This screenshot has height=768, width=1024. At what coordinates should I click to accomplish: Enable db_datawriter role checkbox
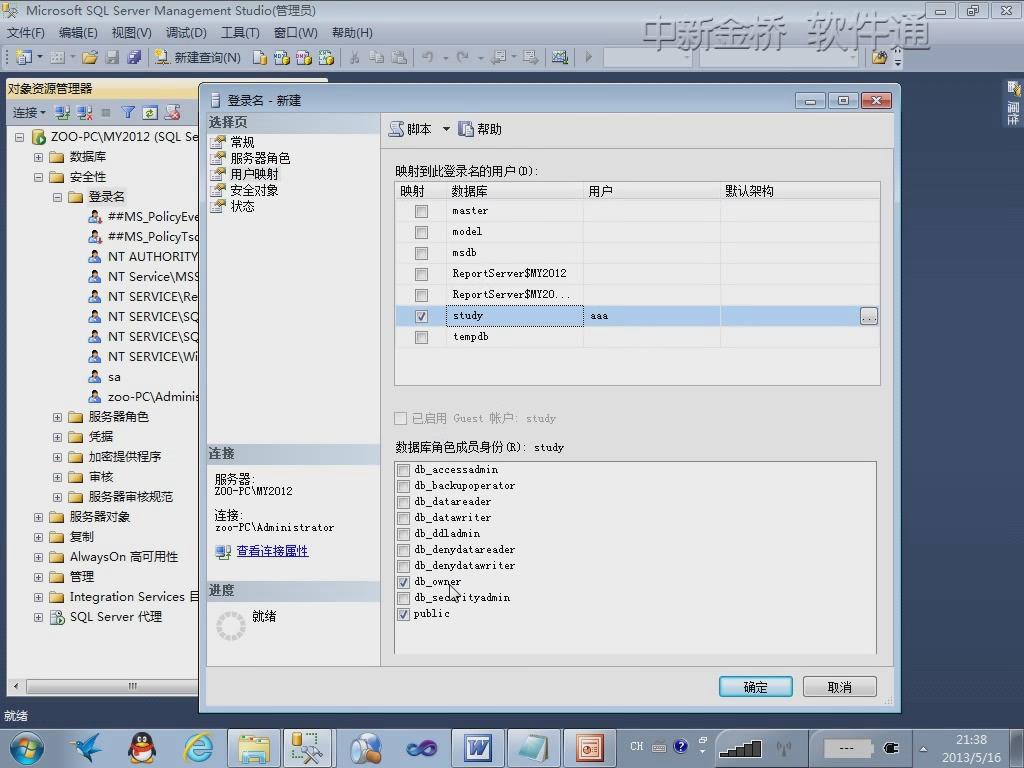click(404, 518)
